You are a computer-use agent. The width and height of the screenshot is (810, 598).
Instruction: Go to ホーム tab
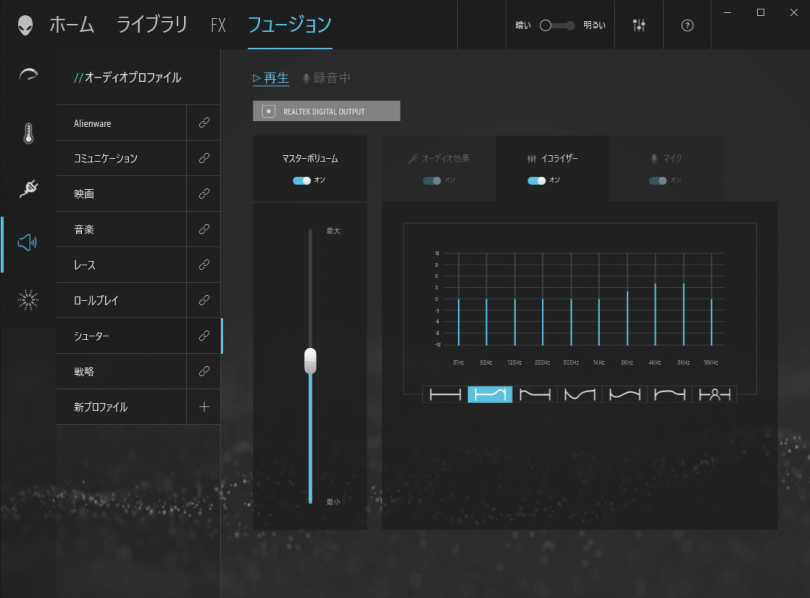tap(72, 25)
